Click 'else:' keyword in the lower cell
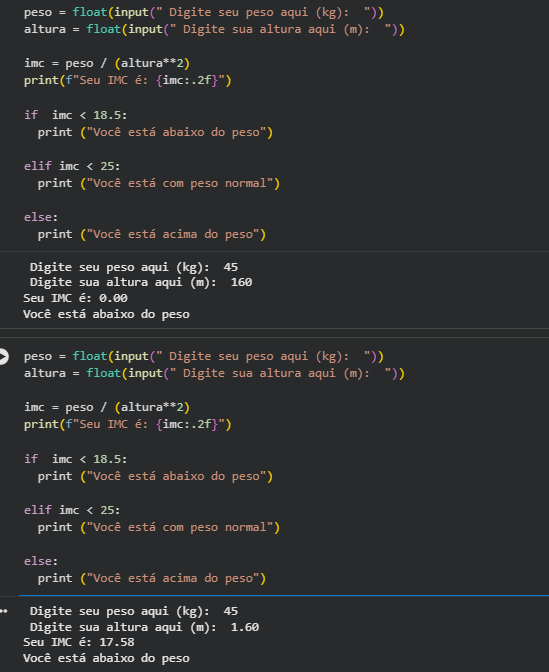This screenshot has height=672, width=549. (x=41, y=561)
